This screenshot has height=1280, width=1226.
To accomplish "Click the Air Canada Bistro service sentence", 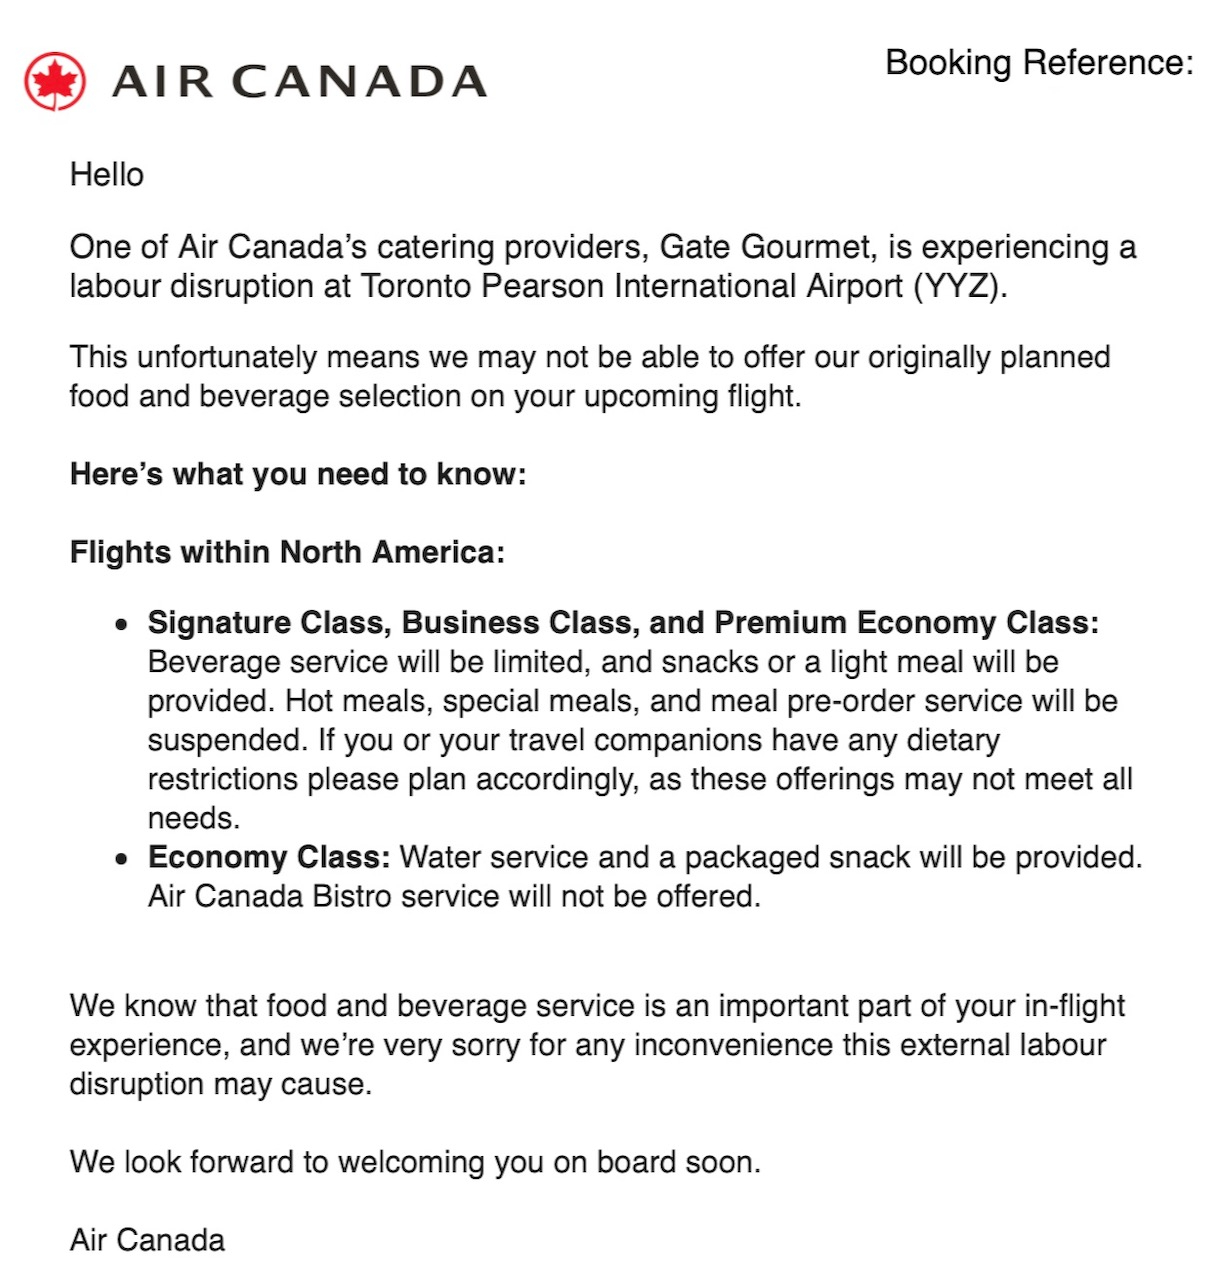I will point(454,896).
